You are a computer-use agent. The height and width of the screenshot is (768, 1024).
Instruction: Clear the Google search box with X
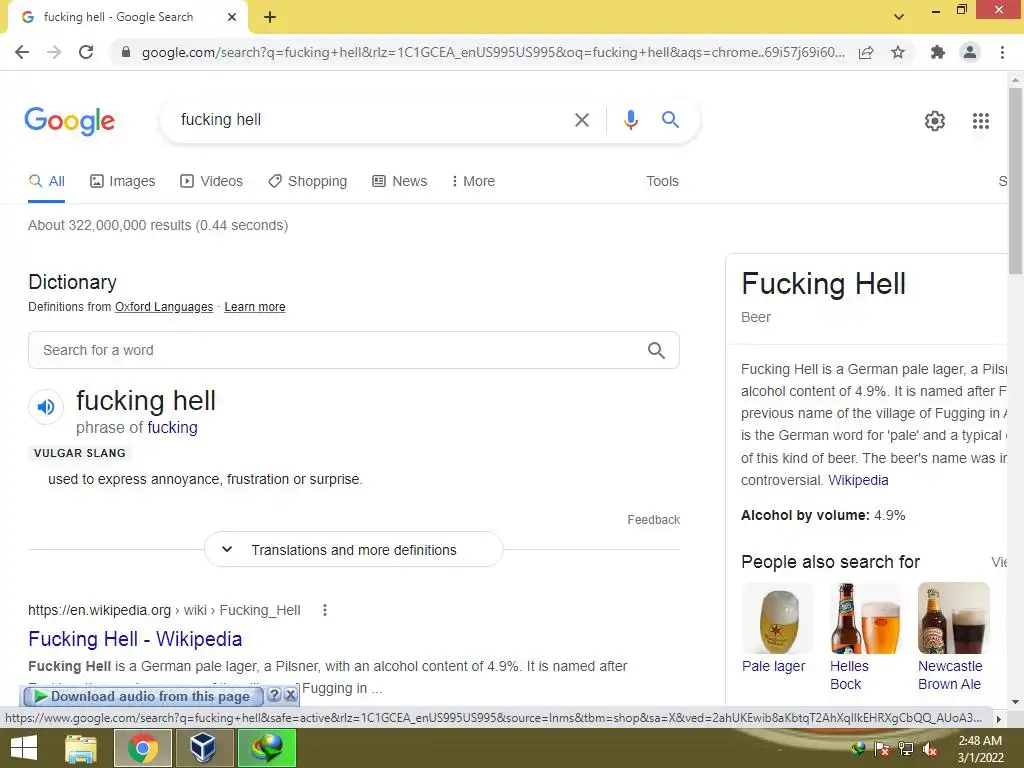[581, 120]
